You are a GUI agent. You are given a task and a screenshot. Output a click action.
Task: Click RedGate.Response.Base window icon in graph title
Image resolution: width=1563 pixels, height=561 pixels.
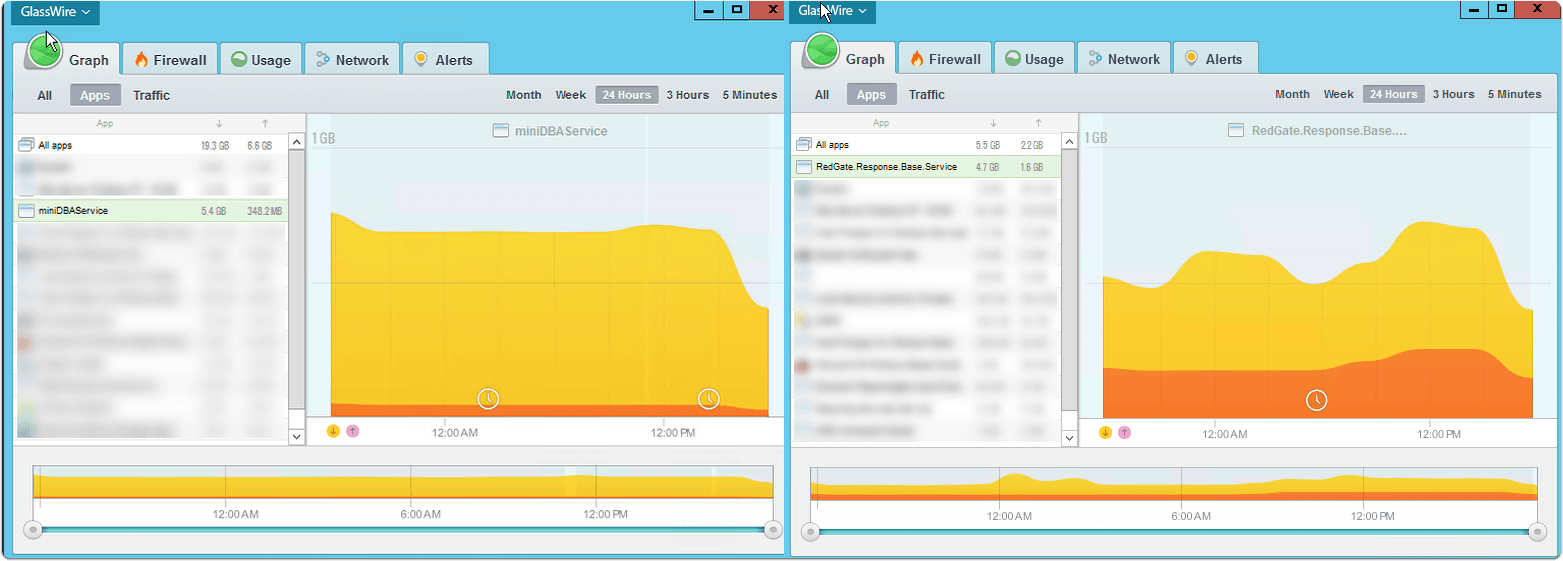pos(1236,130)
